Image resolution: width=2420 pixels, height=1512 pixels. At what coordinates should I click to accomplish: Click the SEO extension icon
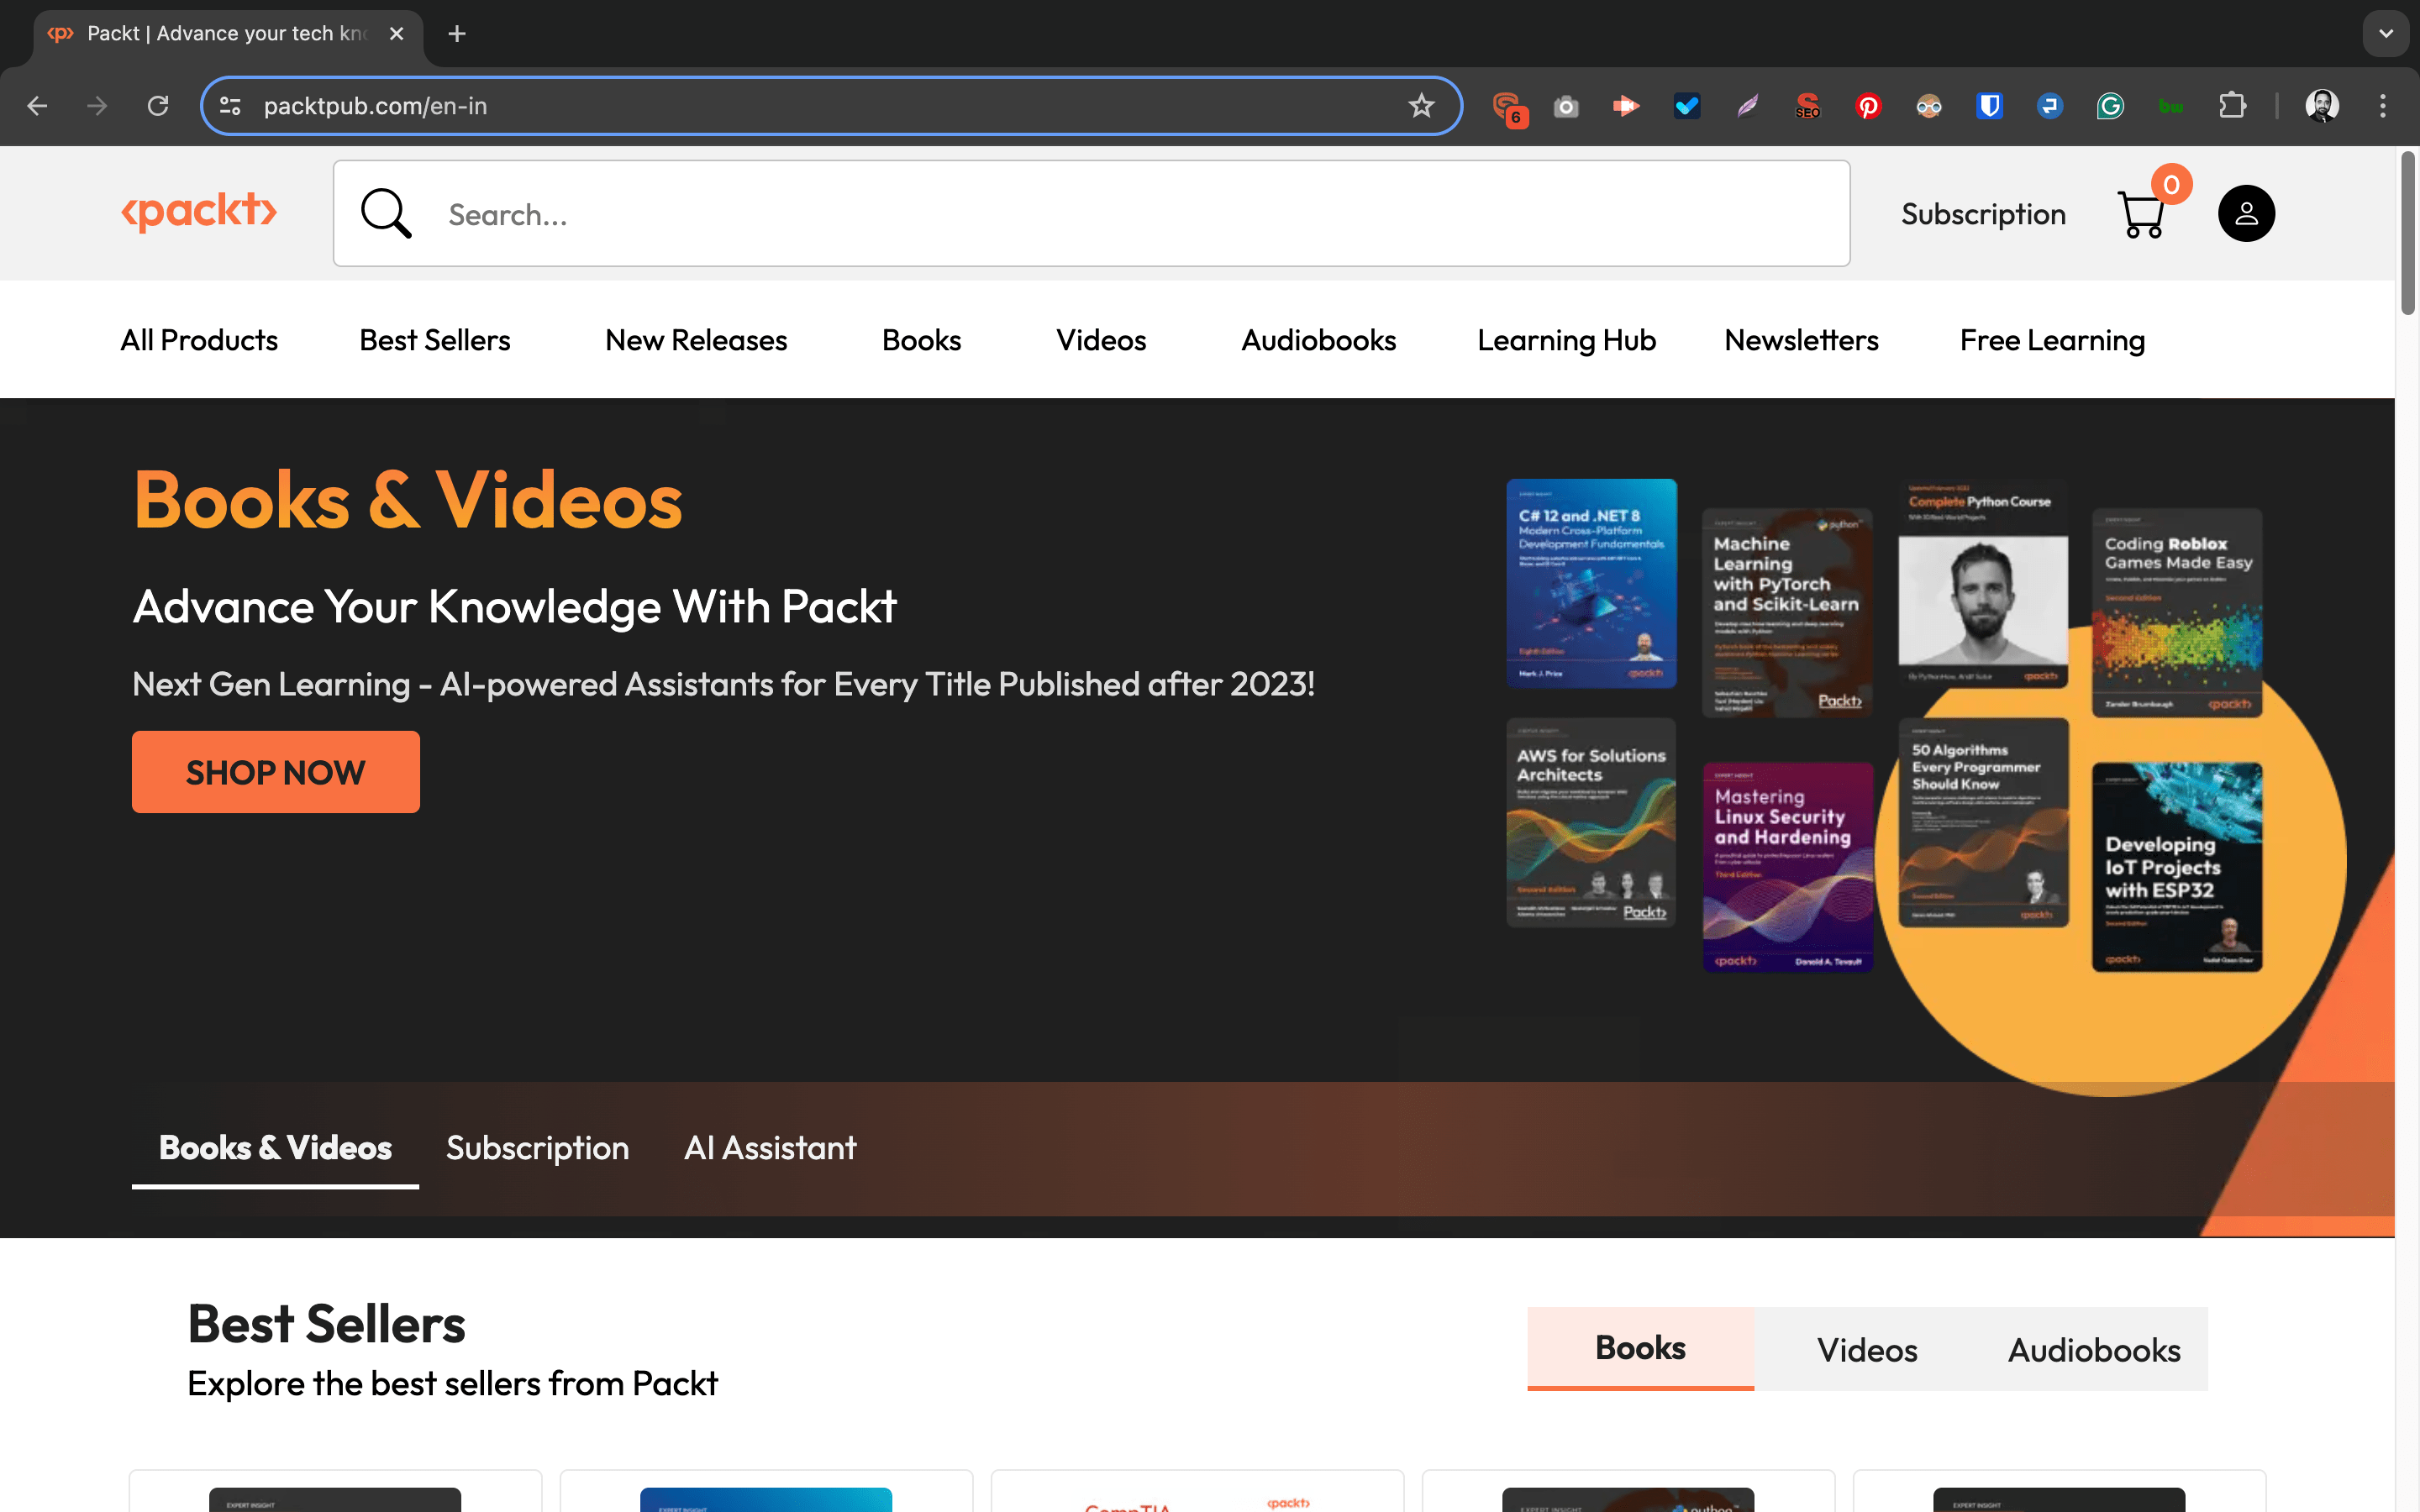tap(1808, 106)
